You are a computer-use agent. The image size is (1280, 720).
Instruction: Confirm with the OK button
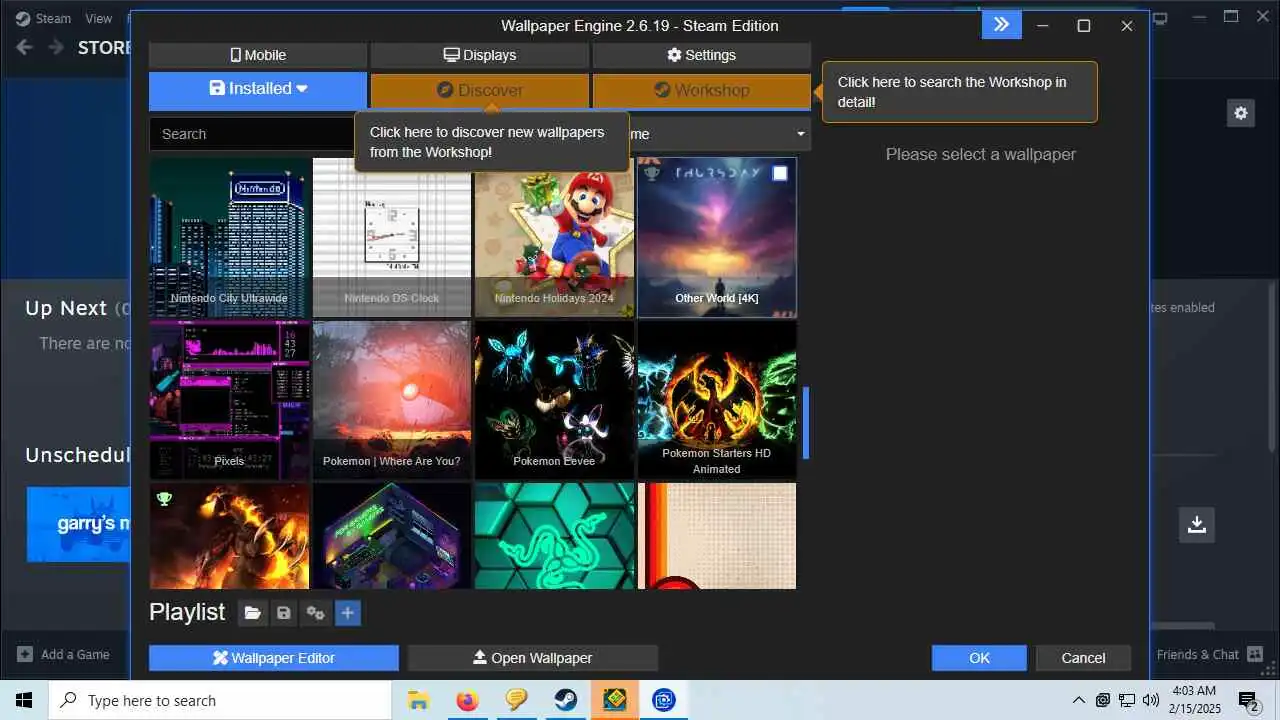coord(979,658)
